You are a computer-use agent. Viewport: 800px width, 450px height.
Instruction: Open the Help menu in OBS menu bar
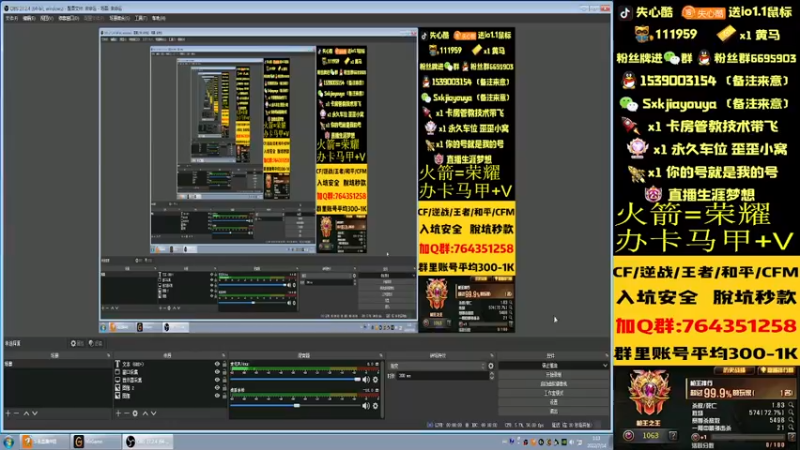[159, 18]
